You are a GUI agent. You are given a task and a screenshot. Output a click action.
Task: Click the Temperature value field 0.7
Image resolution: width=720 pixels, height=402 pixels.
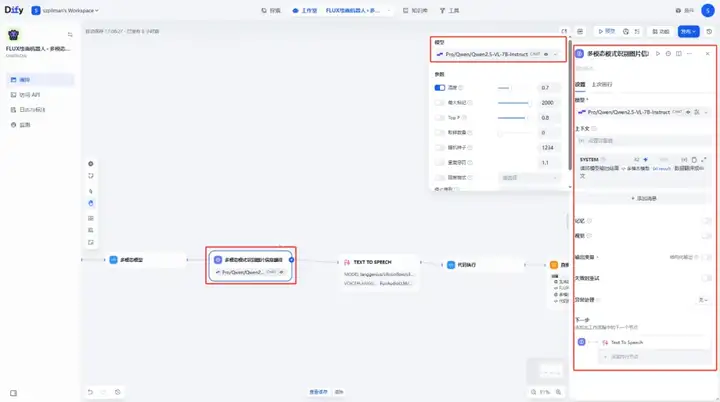pyautogui.click(x=548, y=87)
